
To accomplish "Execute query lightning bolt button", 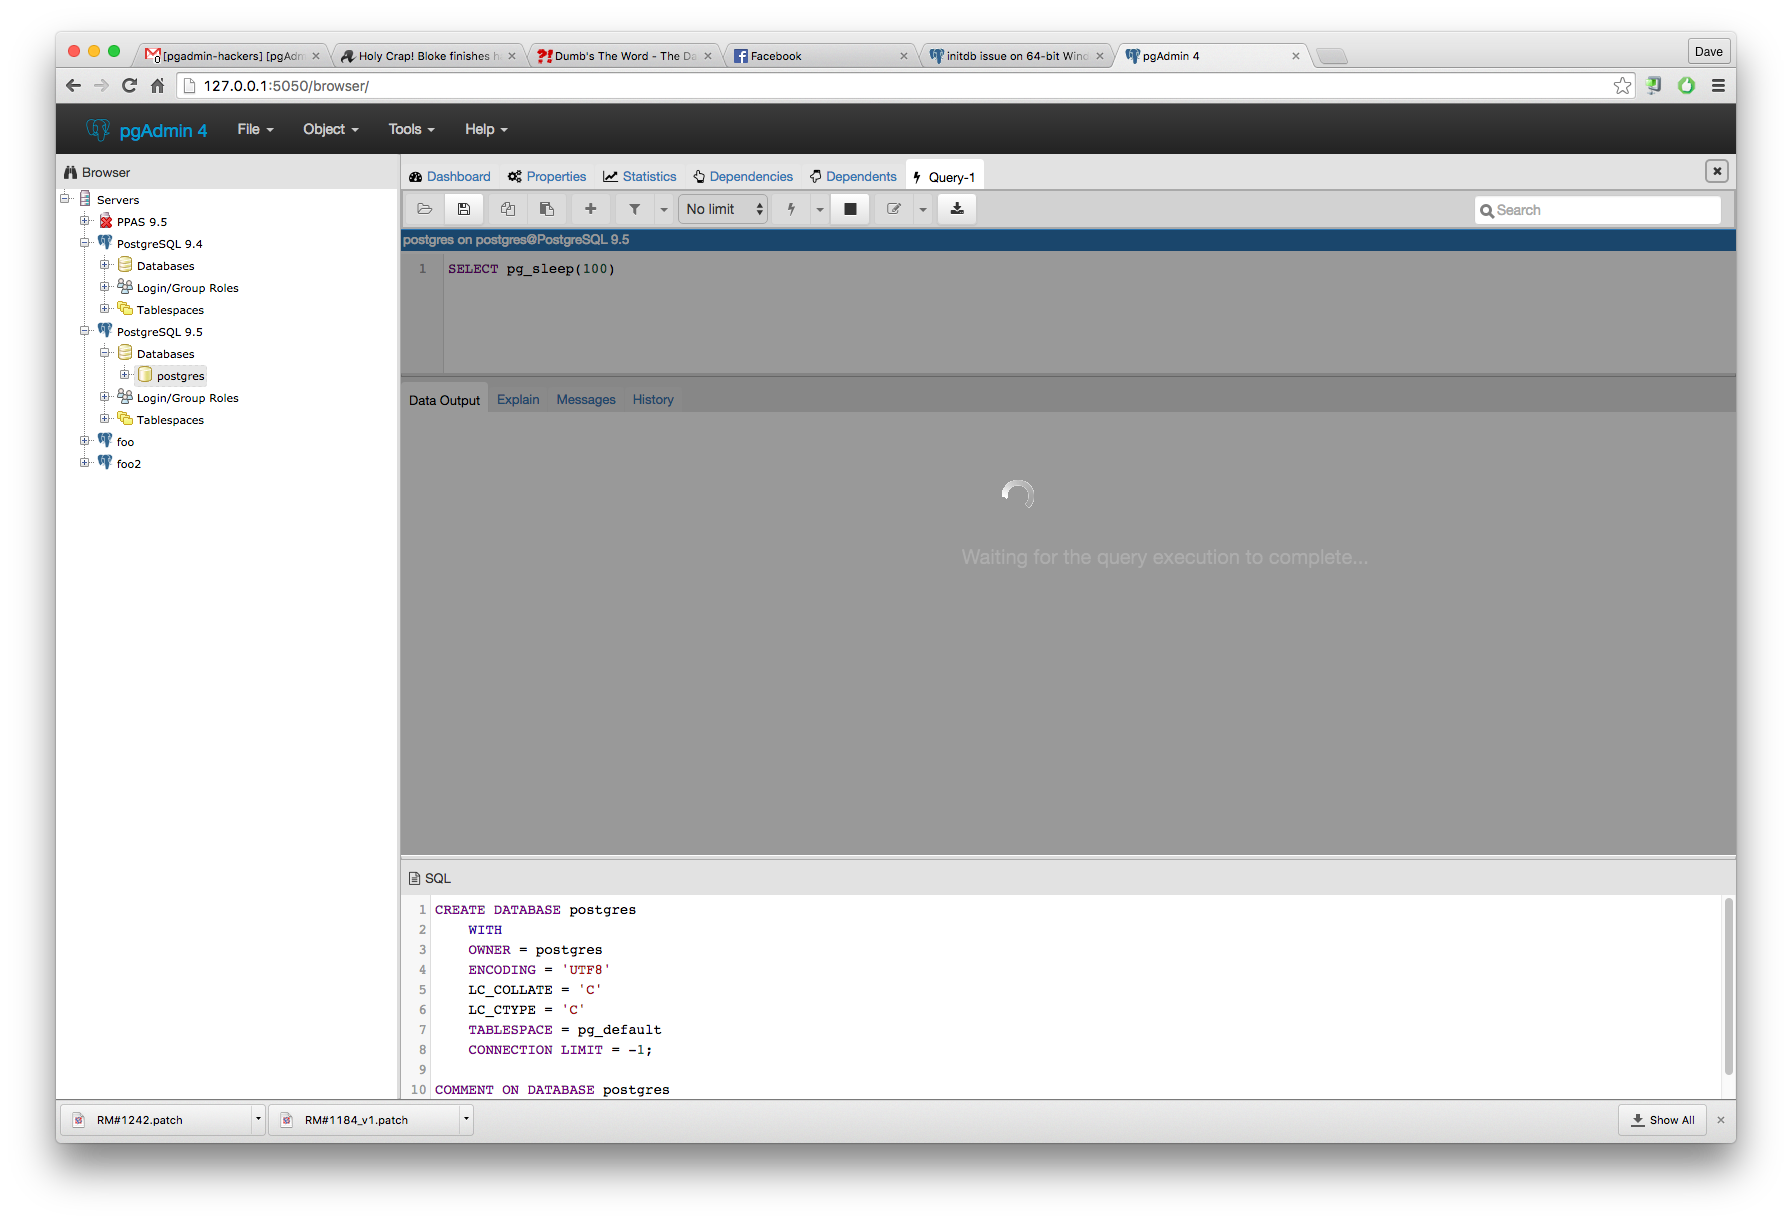I will (792, 209).
